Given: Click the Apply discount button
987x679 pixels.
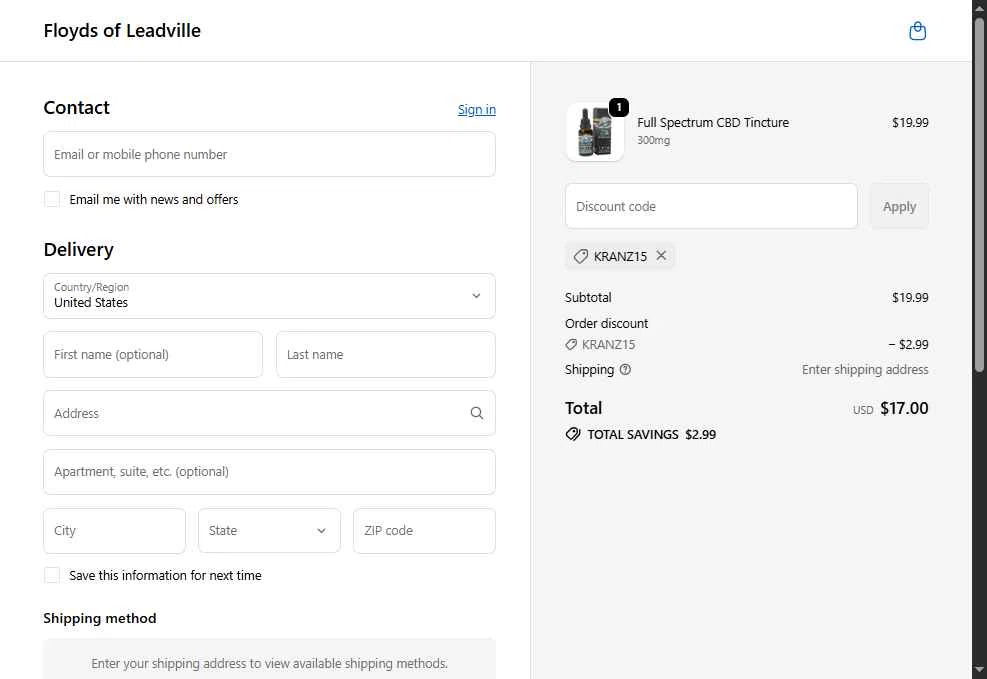Looking at the screenshot, I should pos(899,206).
